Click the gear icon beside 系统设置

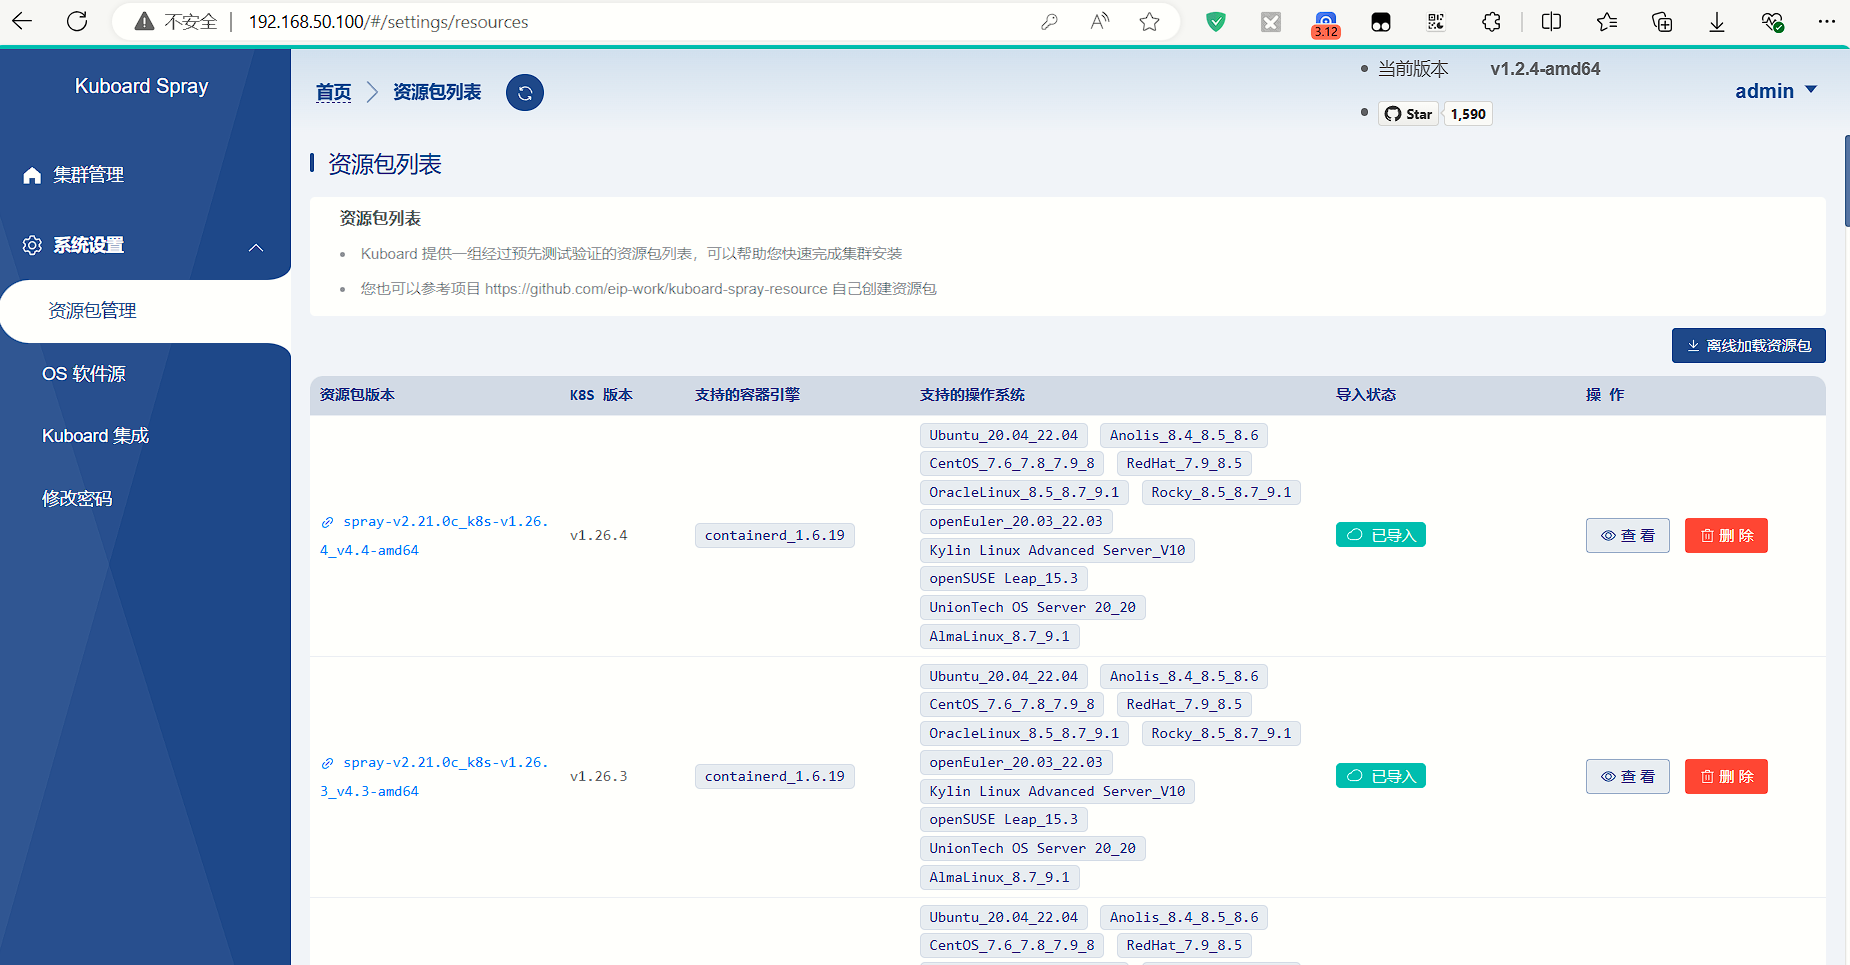[32, 245]
